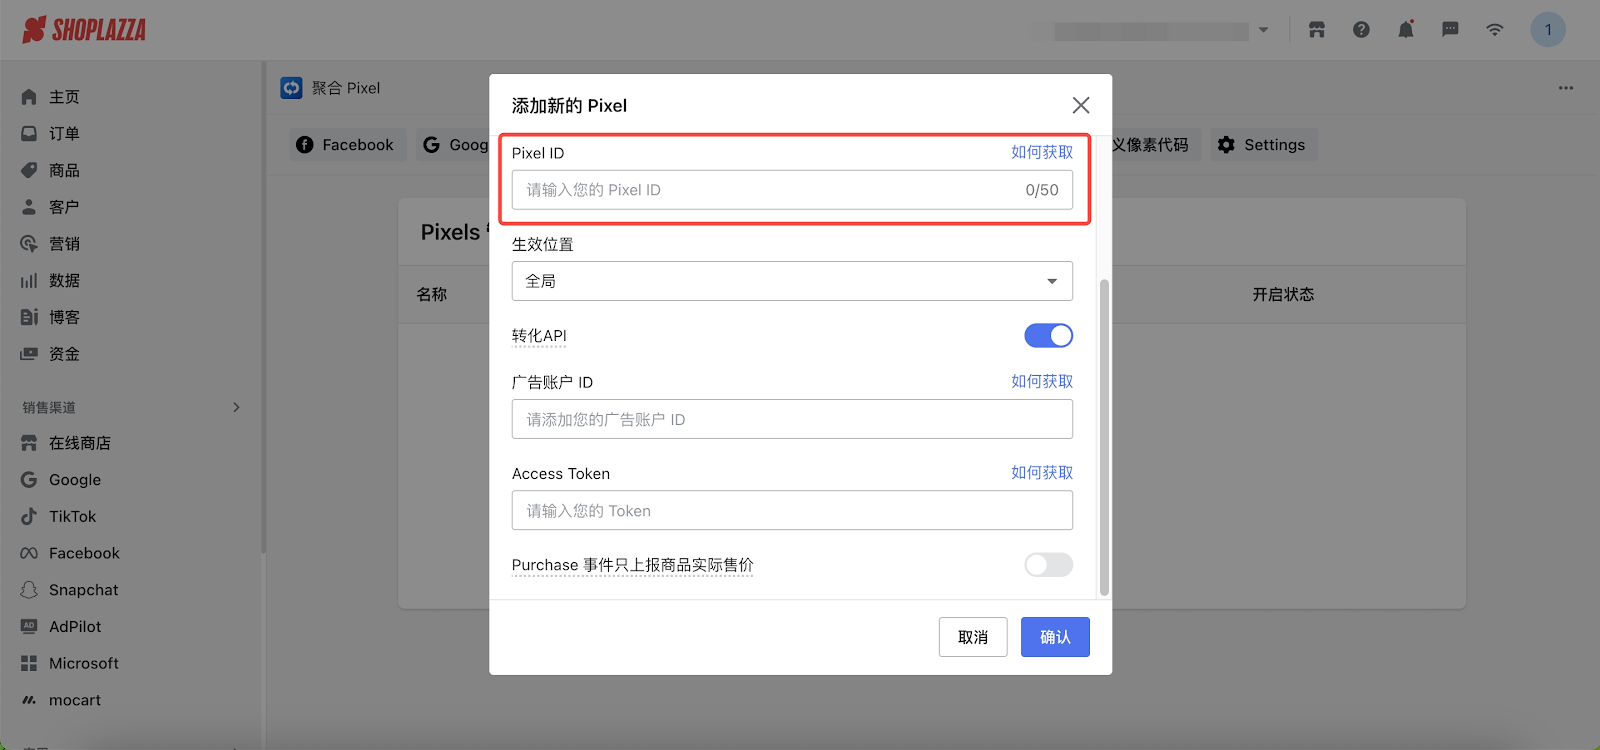Open the chat message icon

(x=1450, y=30)
